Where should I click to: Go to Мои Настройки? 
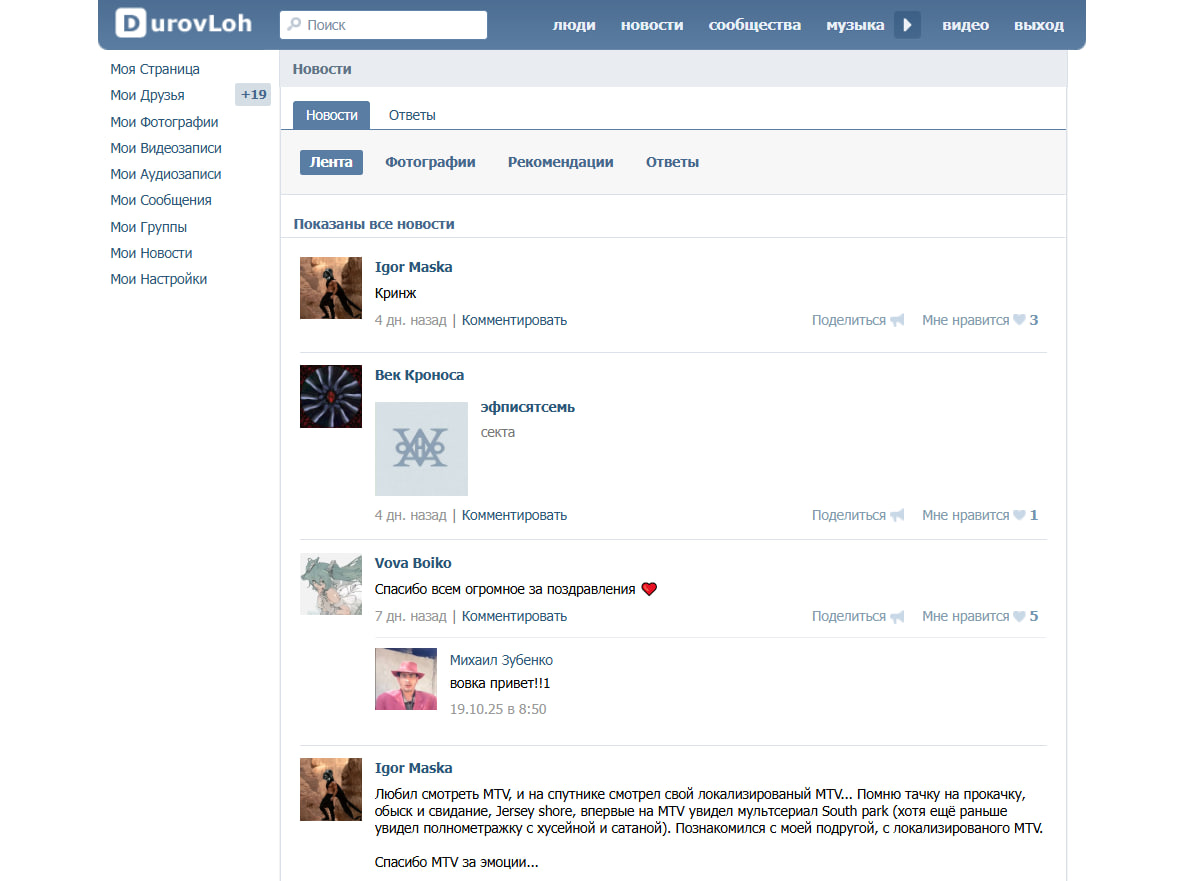click(158, 279)
